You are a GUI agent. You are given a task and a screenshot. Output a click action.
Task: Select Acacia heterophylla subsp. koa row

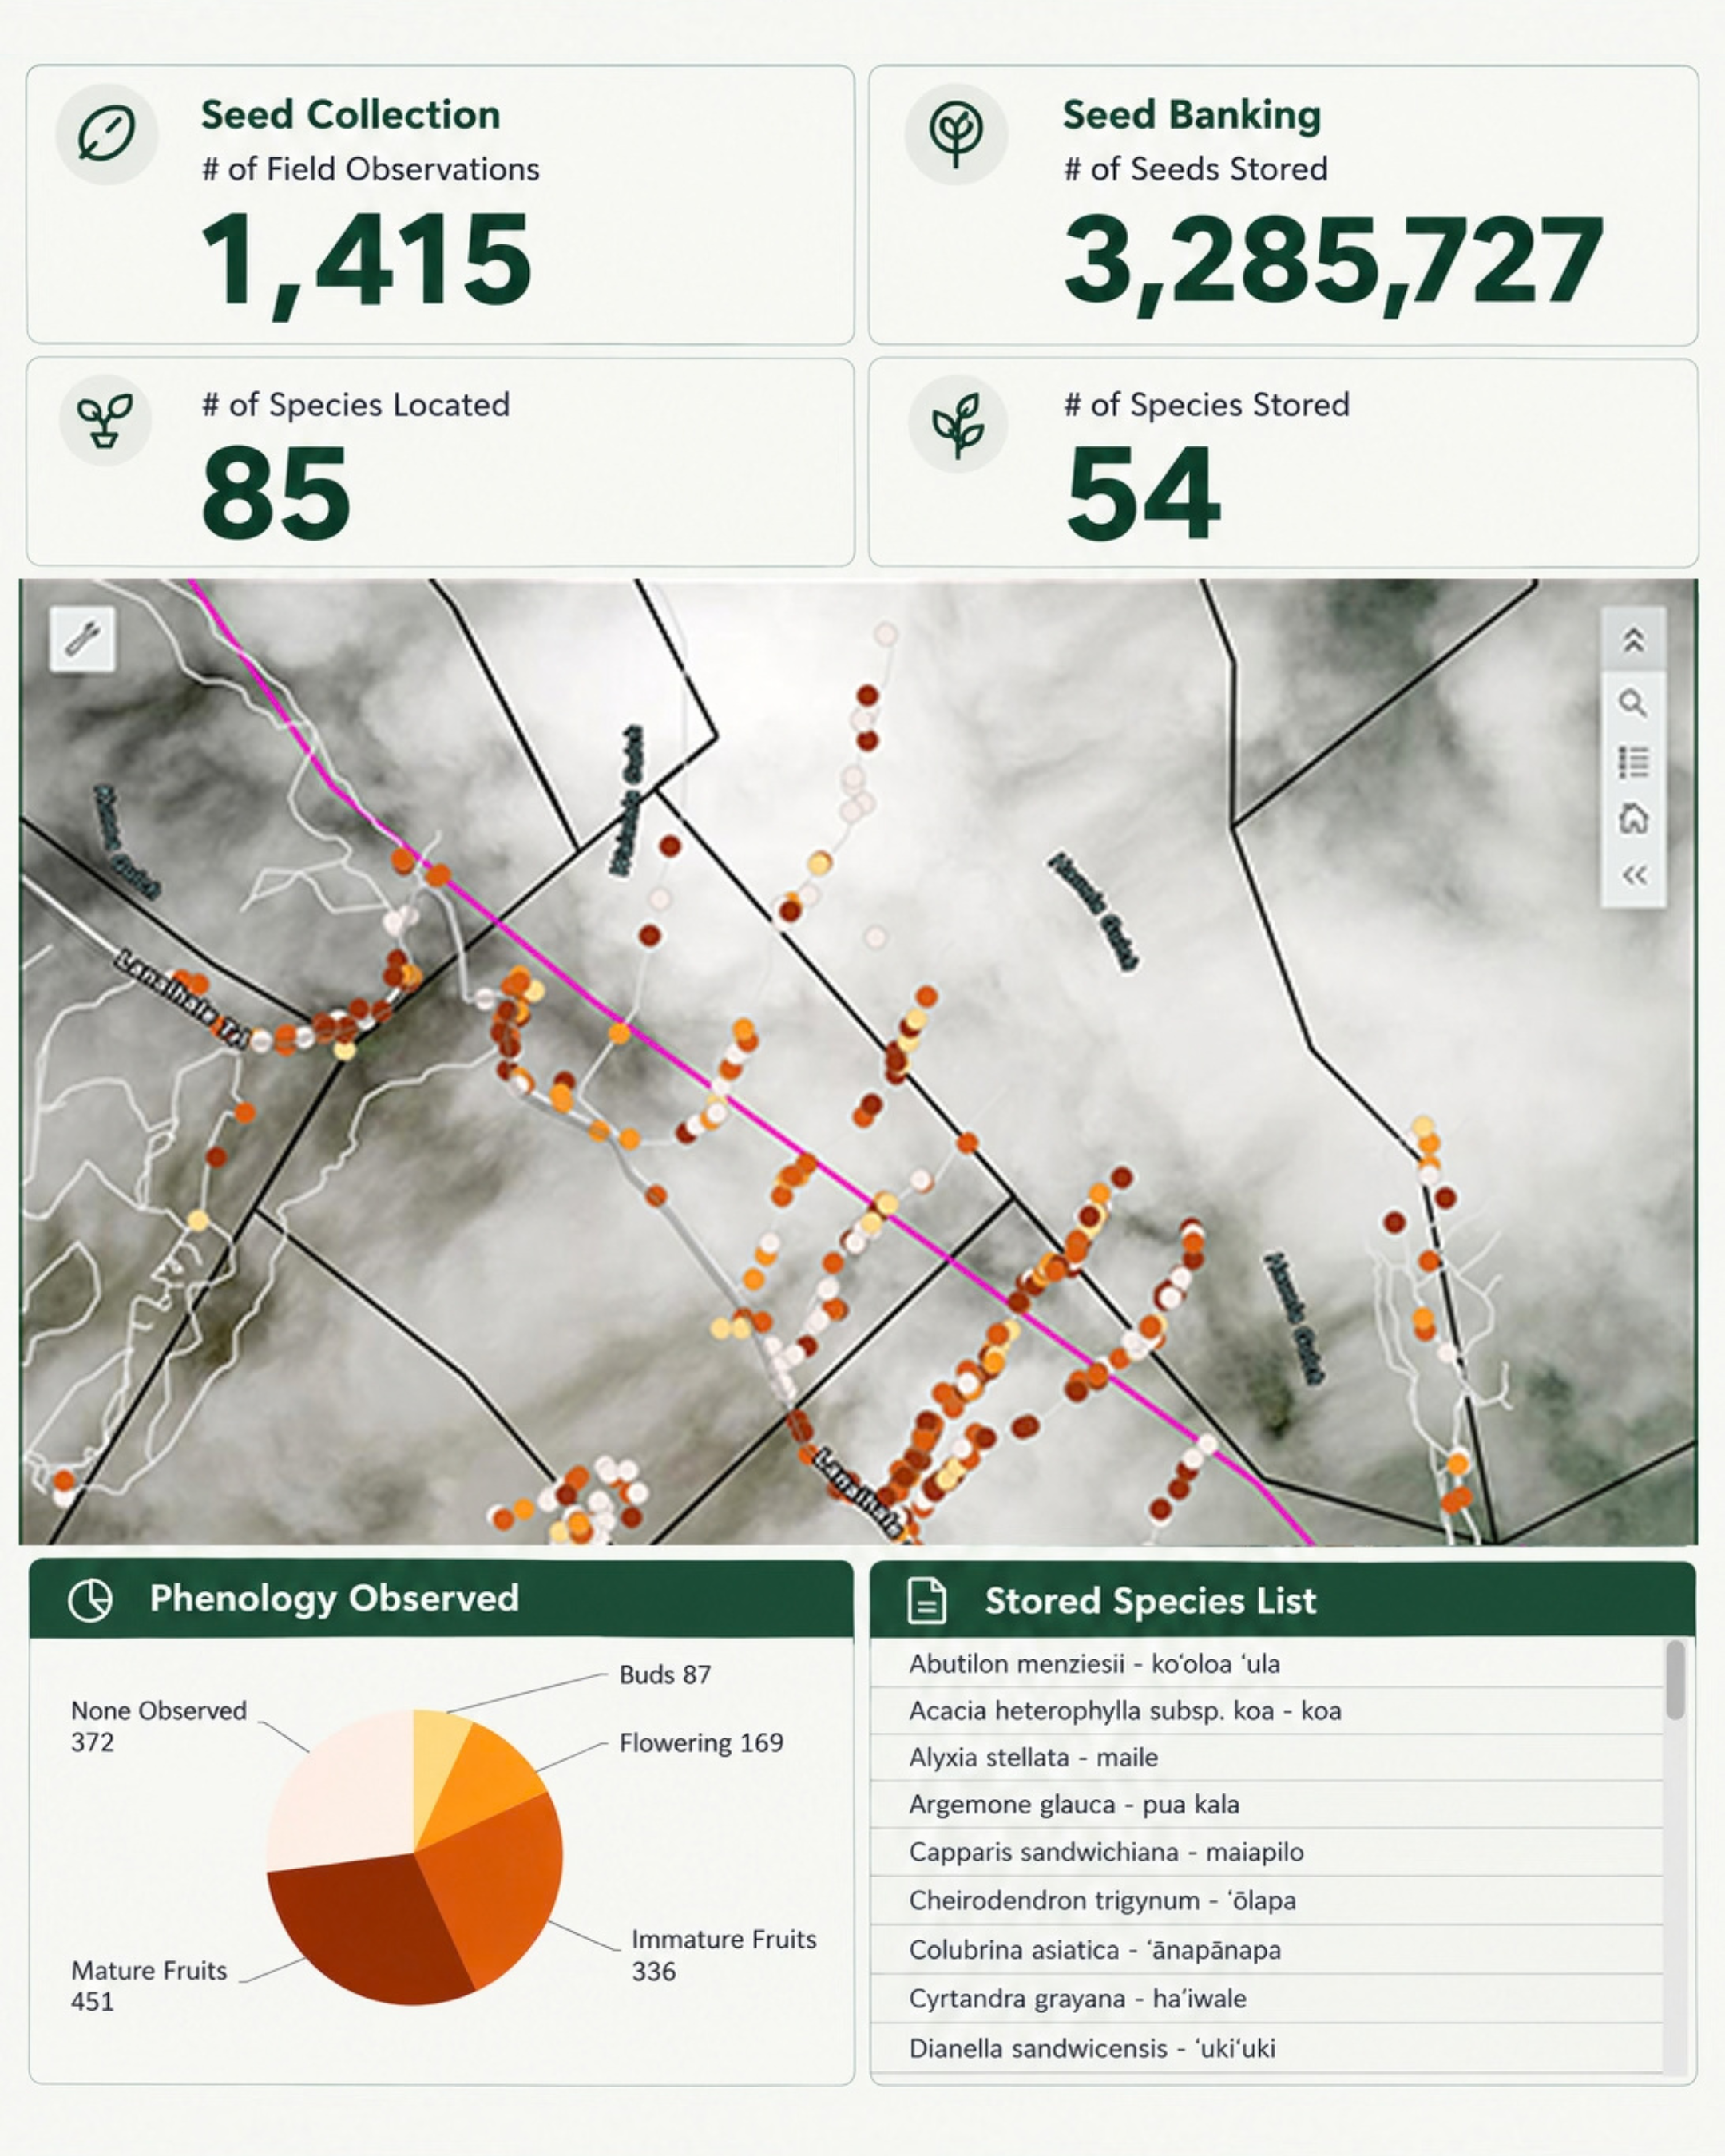click(x=1266, y=1711)
